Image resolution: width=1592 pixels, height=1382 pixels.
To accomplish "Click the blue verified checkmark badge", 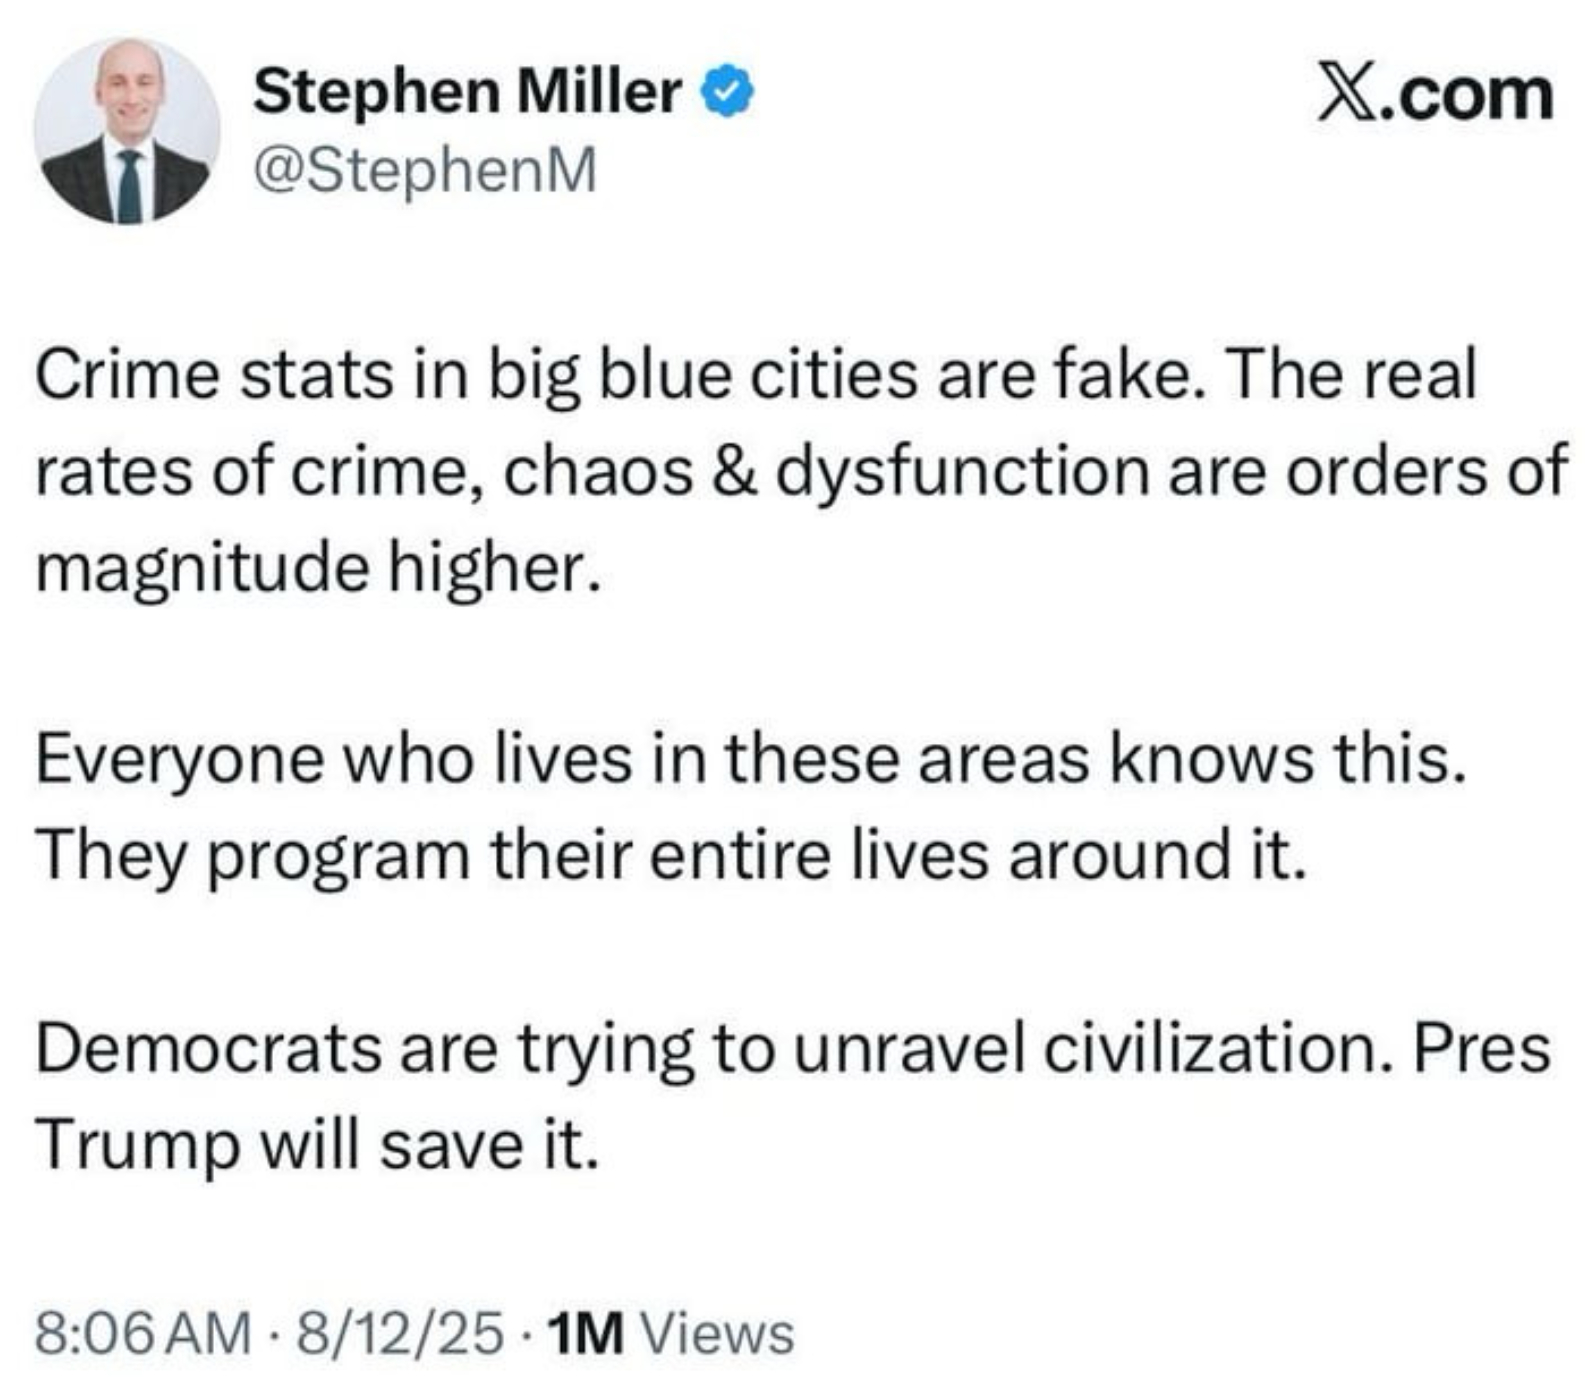I will pos(728,93).
